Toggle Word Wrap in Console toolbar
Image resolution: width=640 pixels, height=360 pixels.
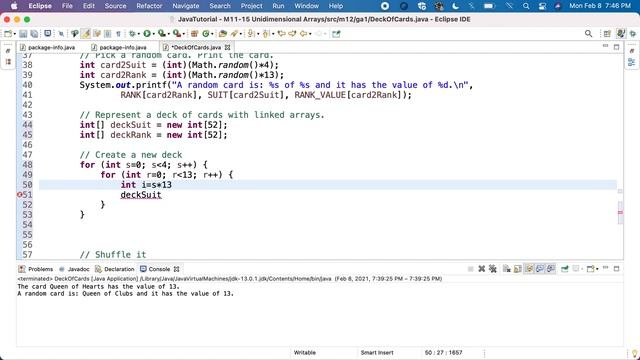pyautogui.click(x=529, y=269)
